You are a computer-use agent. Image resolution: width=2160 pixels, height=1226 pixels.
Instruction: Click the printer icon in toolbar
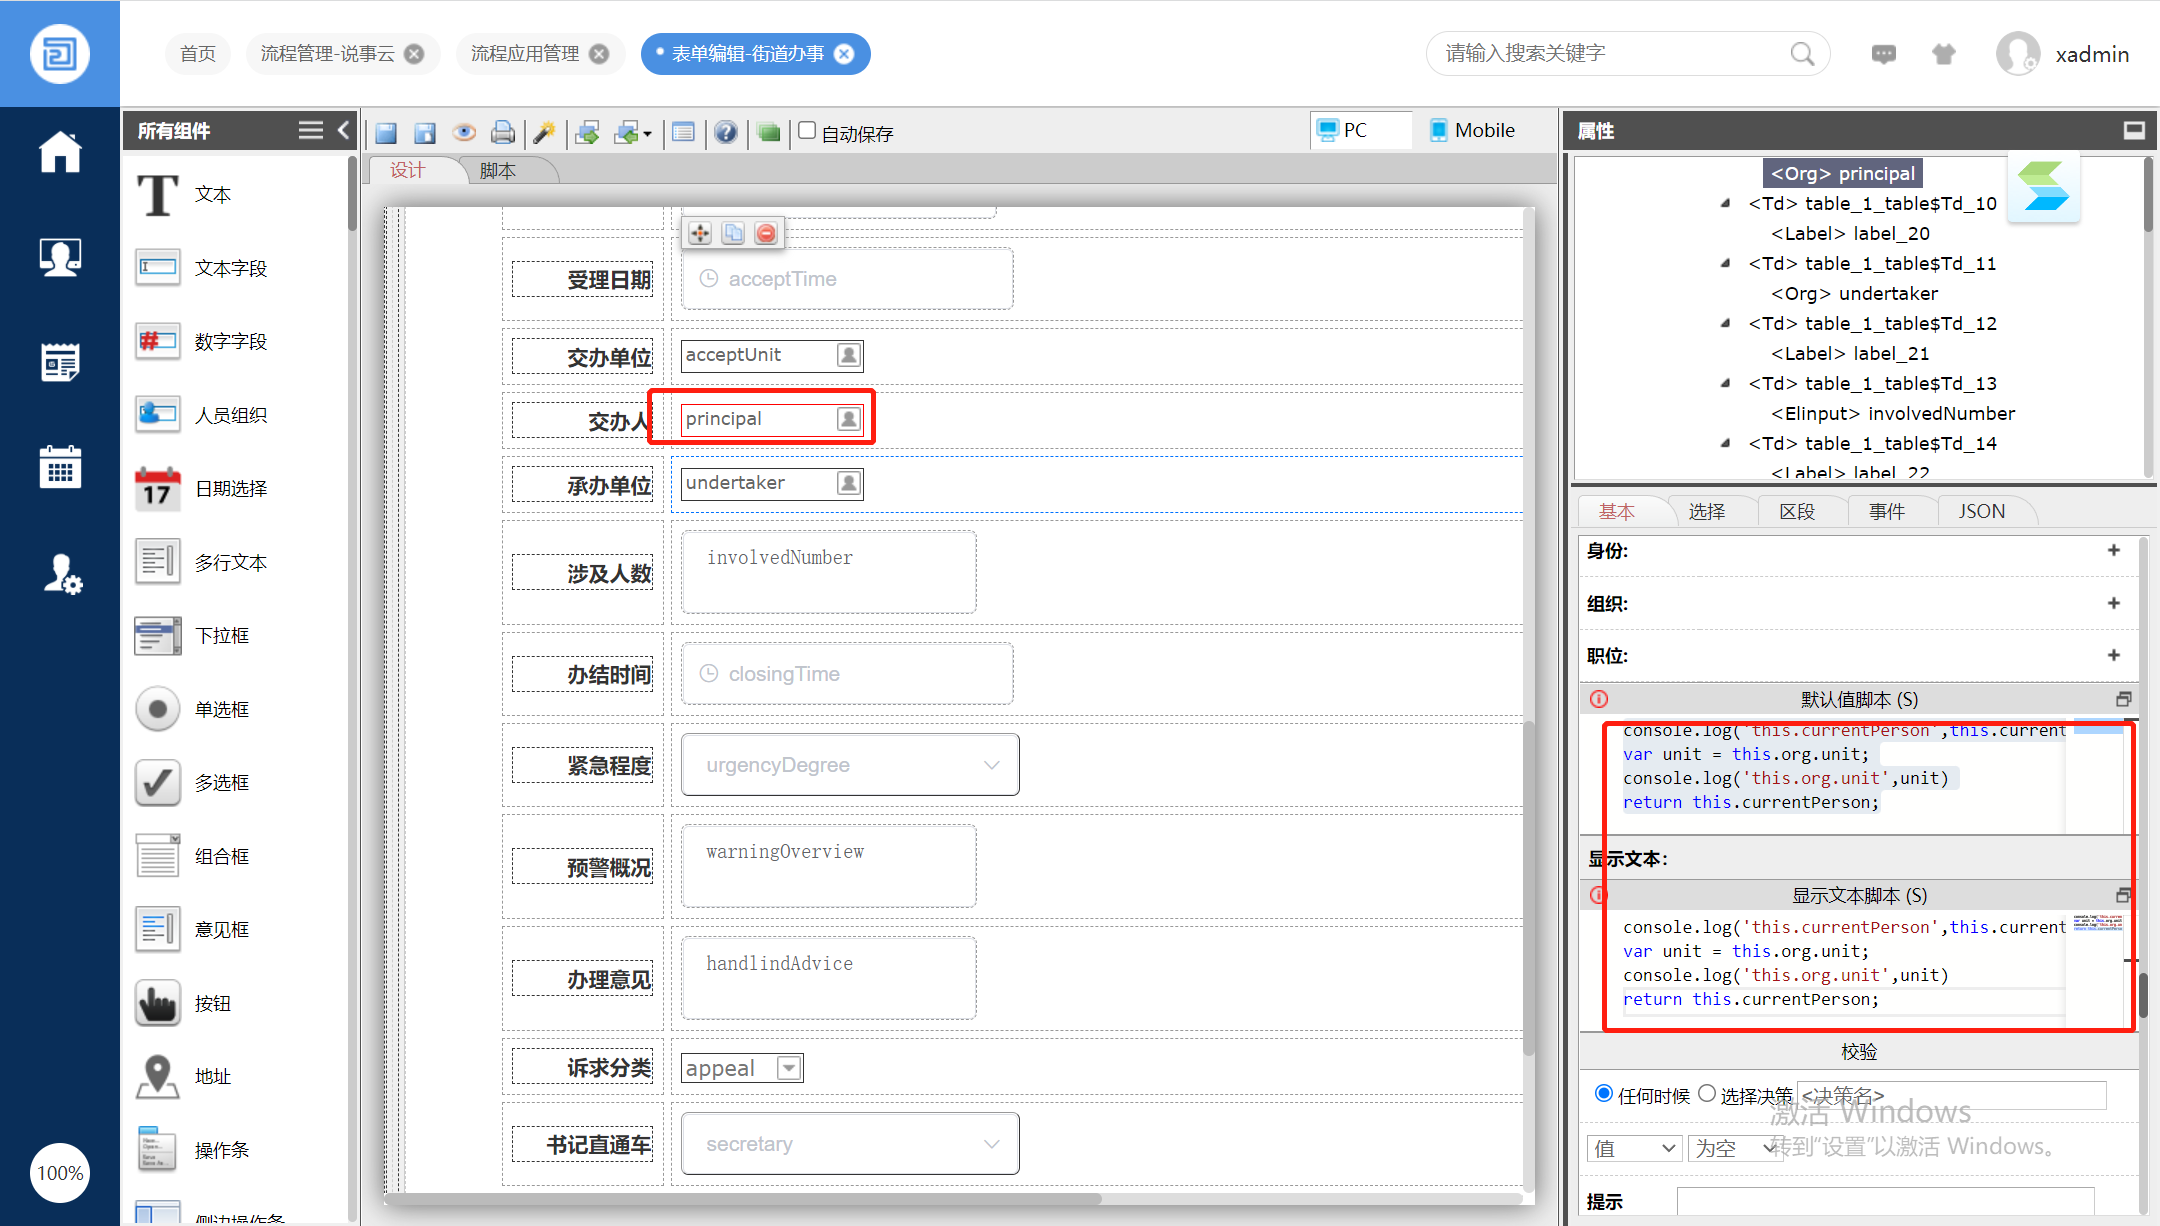503,132
